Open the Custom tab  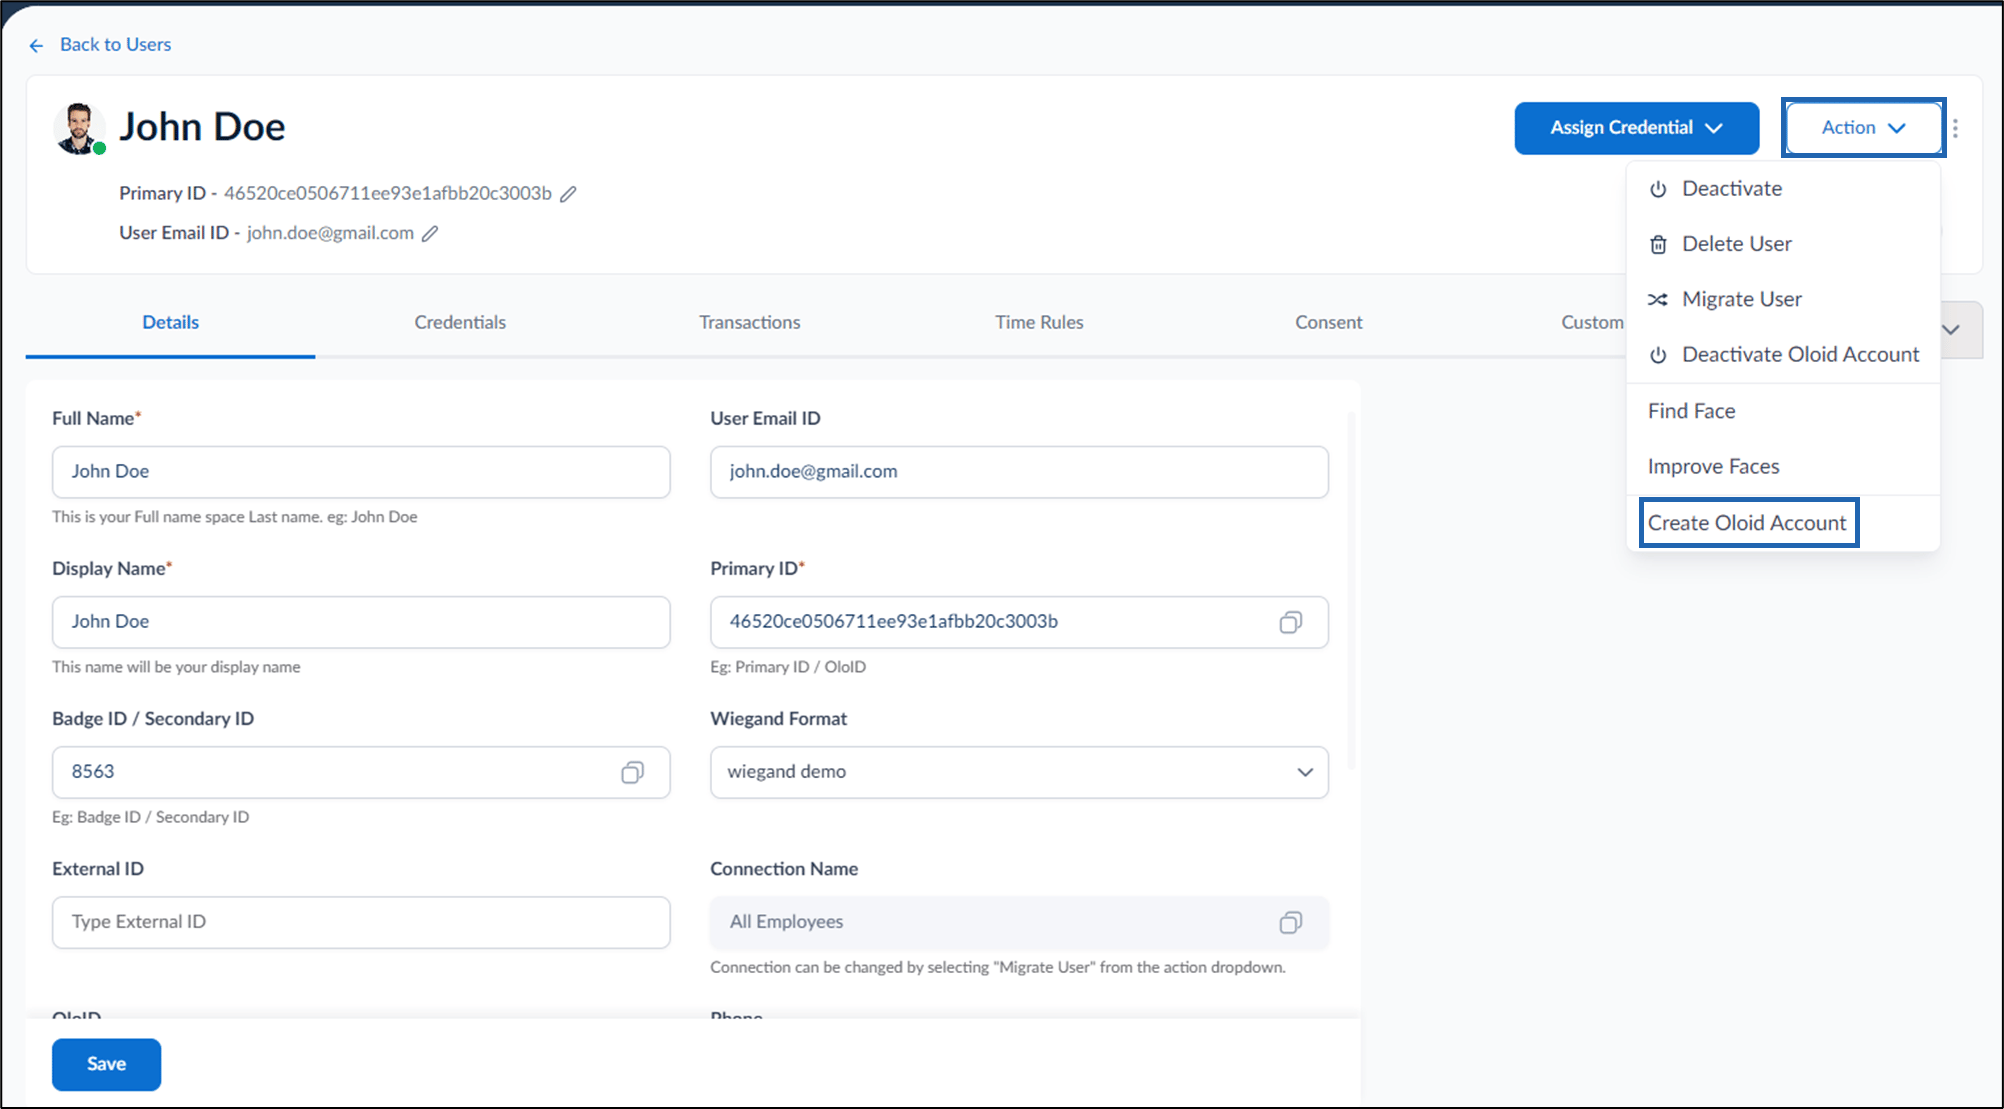(x=1592, y=323)
